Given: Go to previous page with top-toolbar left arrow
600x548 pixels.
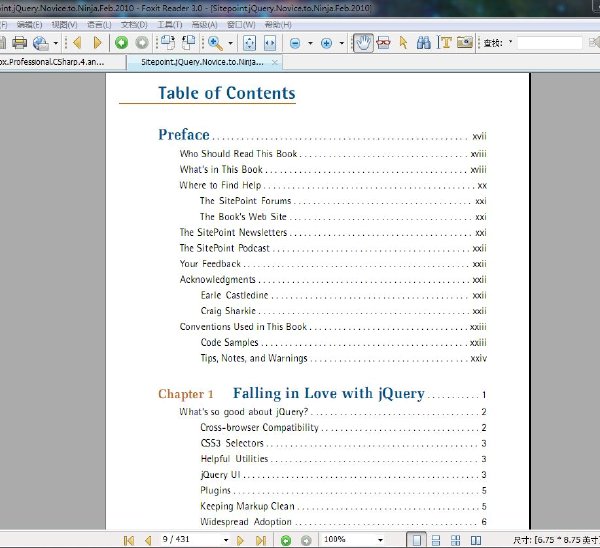Looking at the screenshot, I should tap(78, 42).
